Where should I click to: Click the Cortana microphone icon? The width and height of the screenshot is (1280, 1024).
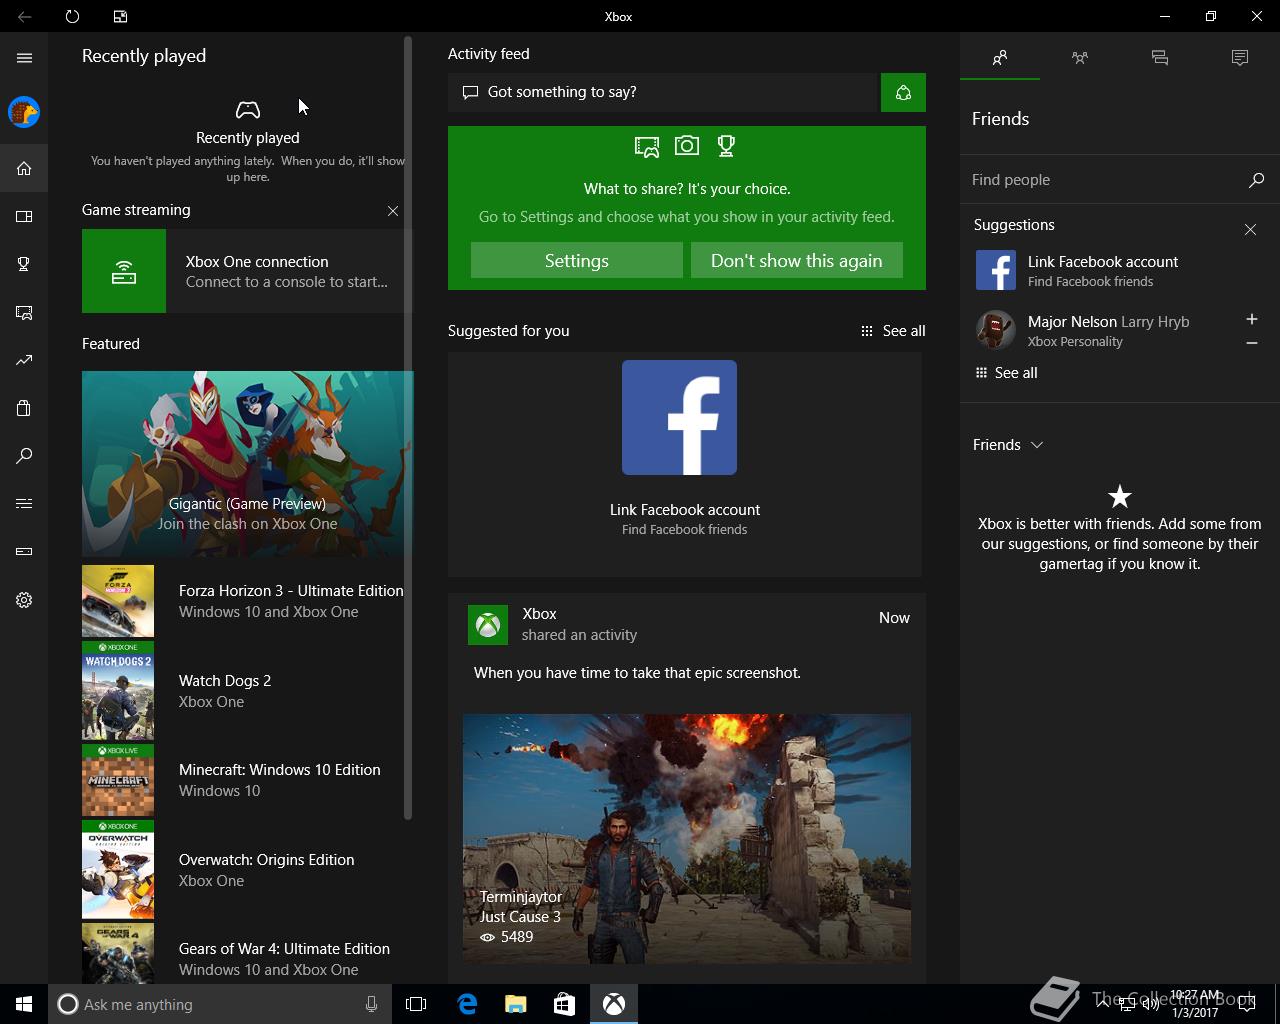pyautogui.click(x=371, y=1004)
